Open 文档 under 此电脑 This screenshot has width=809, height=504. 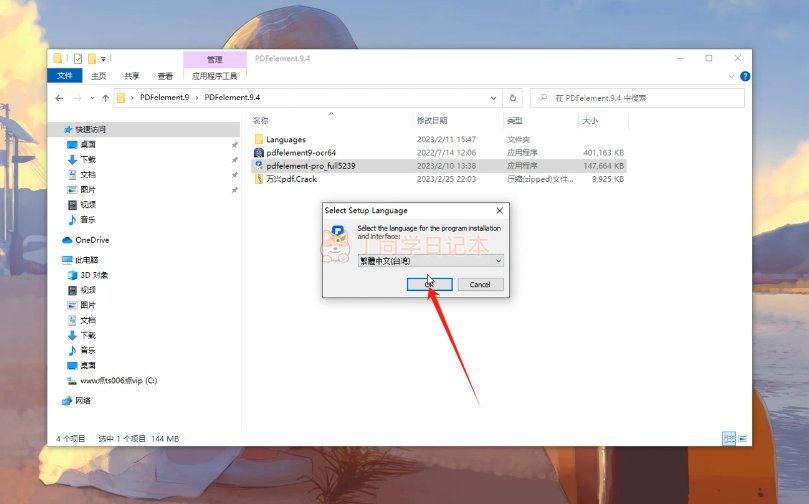(x=88, y=320)
